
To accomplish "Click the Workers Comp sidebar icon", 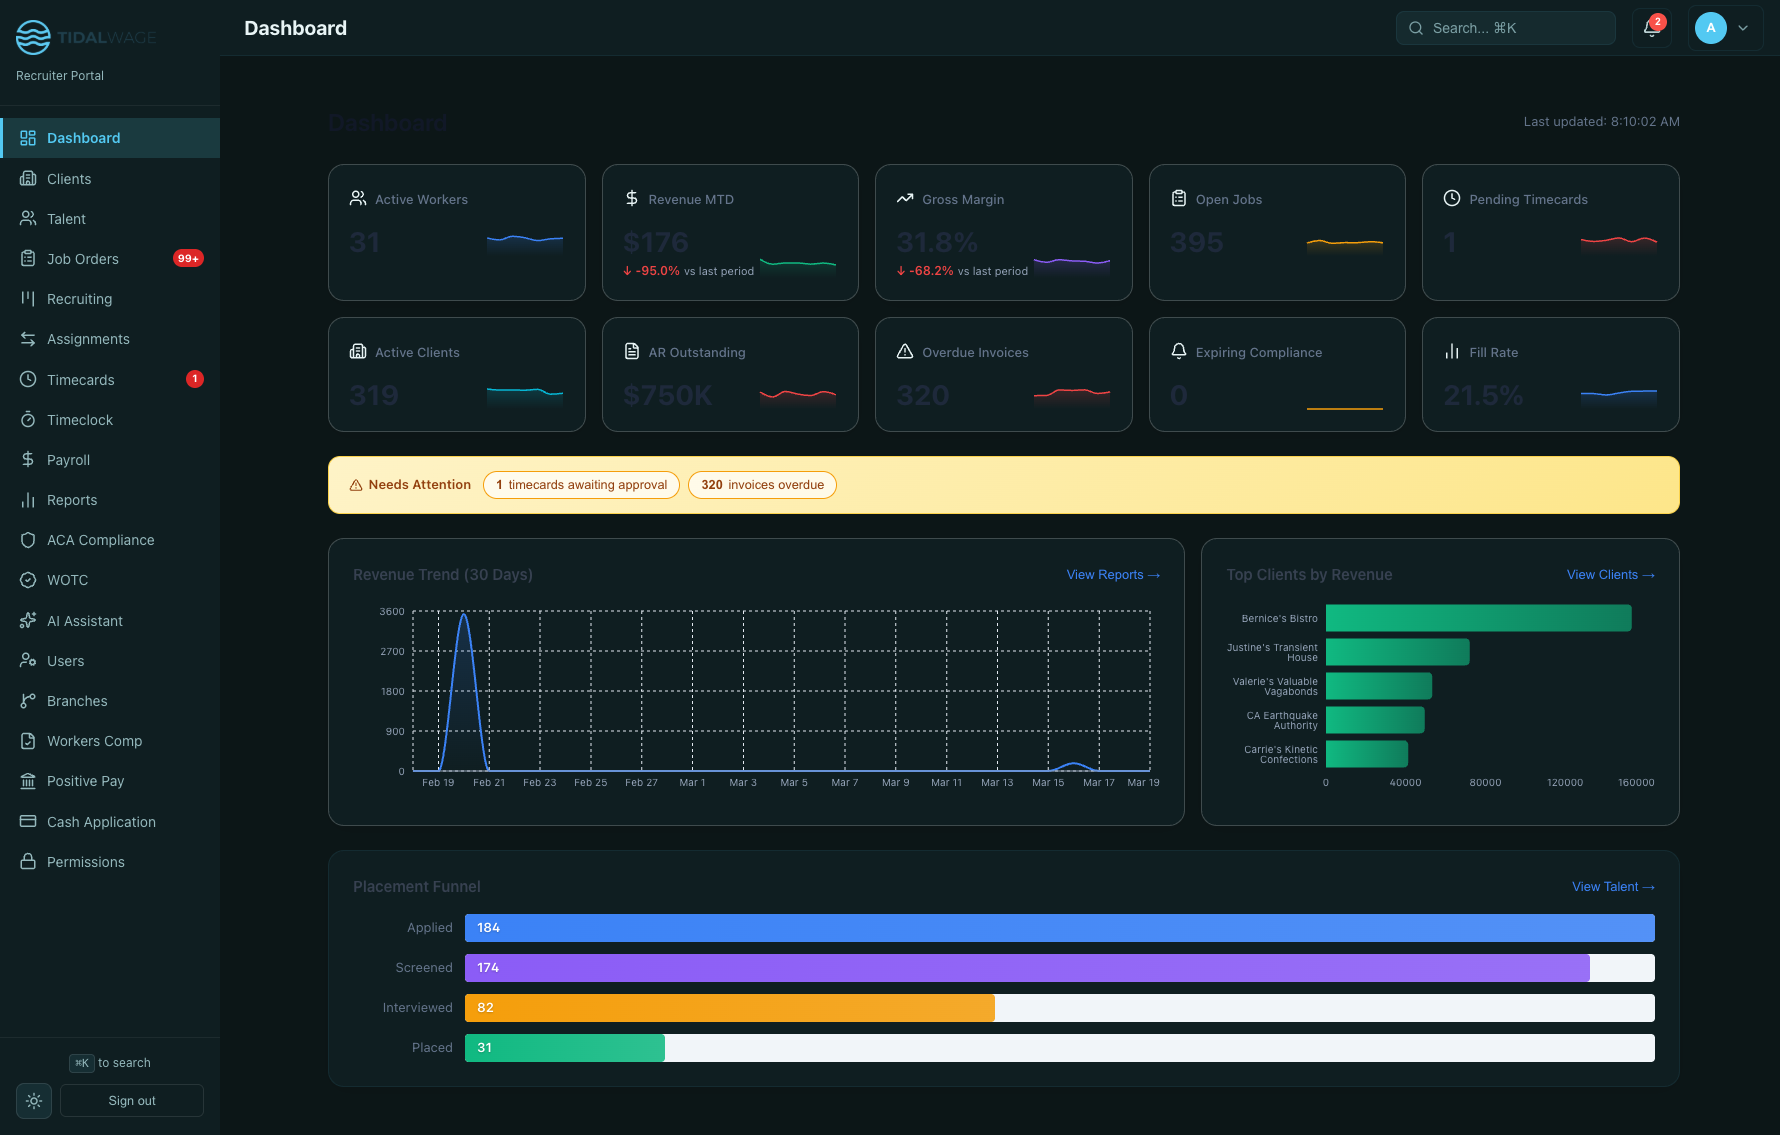I will [28, 740].
